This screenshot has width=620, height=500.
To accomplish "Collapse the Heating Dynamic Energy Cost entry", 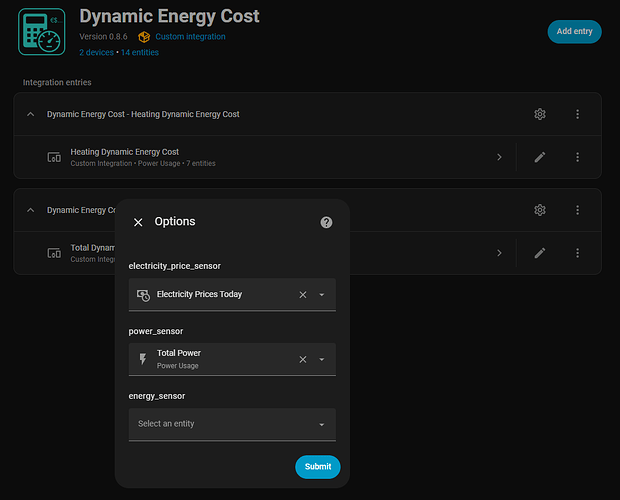I will pos(30,114).
